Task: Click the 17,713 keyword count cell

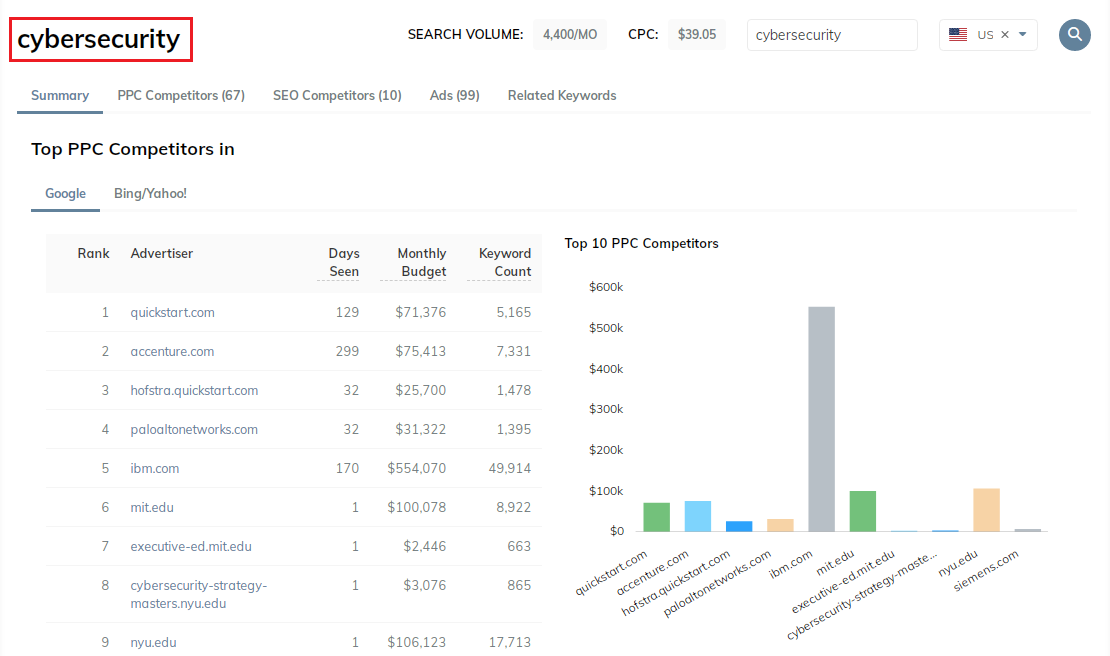Action: coord(510,642)
